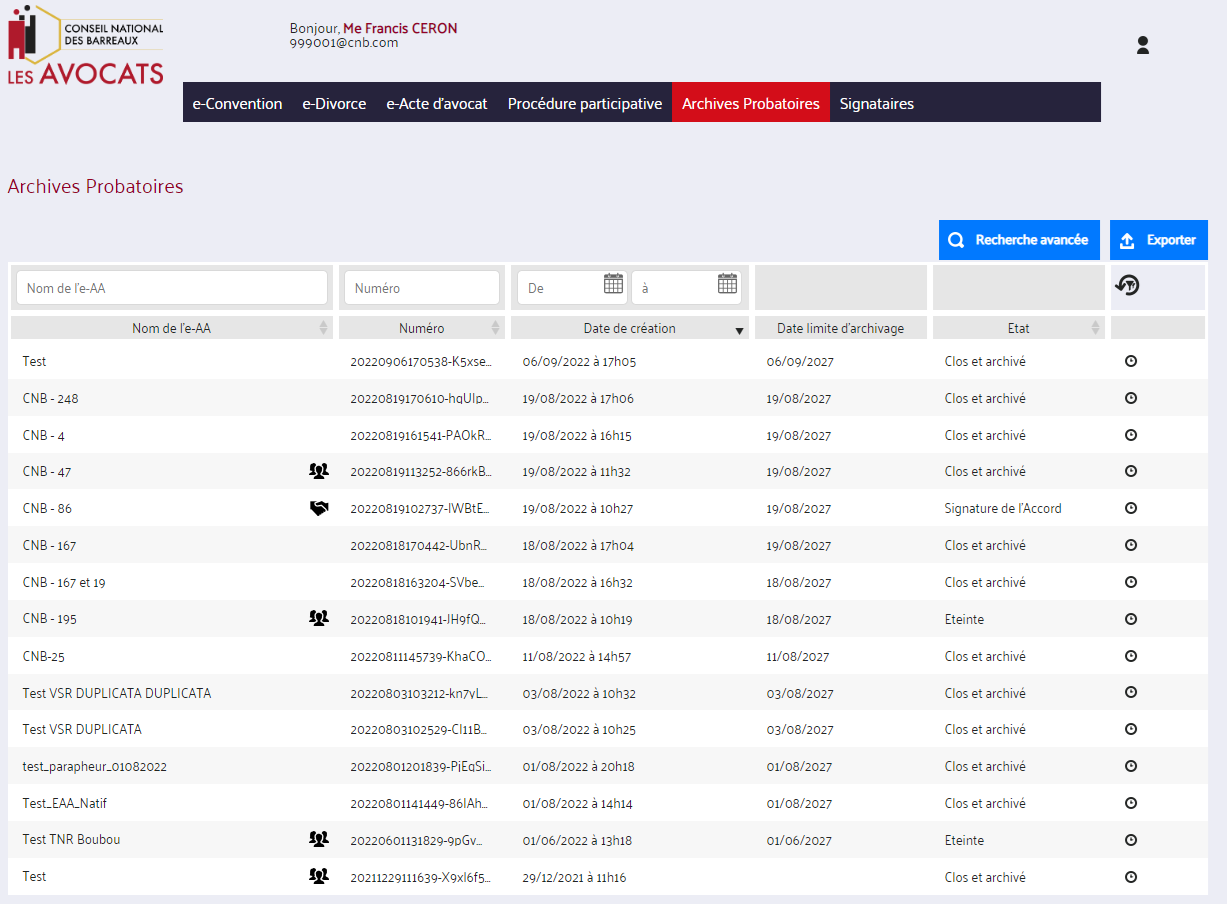The width and height of the screenshot is (1227, 904).
Task: Click the date 19/08/2022 à 17h06
Action: coord(578,398)
